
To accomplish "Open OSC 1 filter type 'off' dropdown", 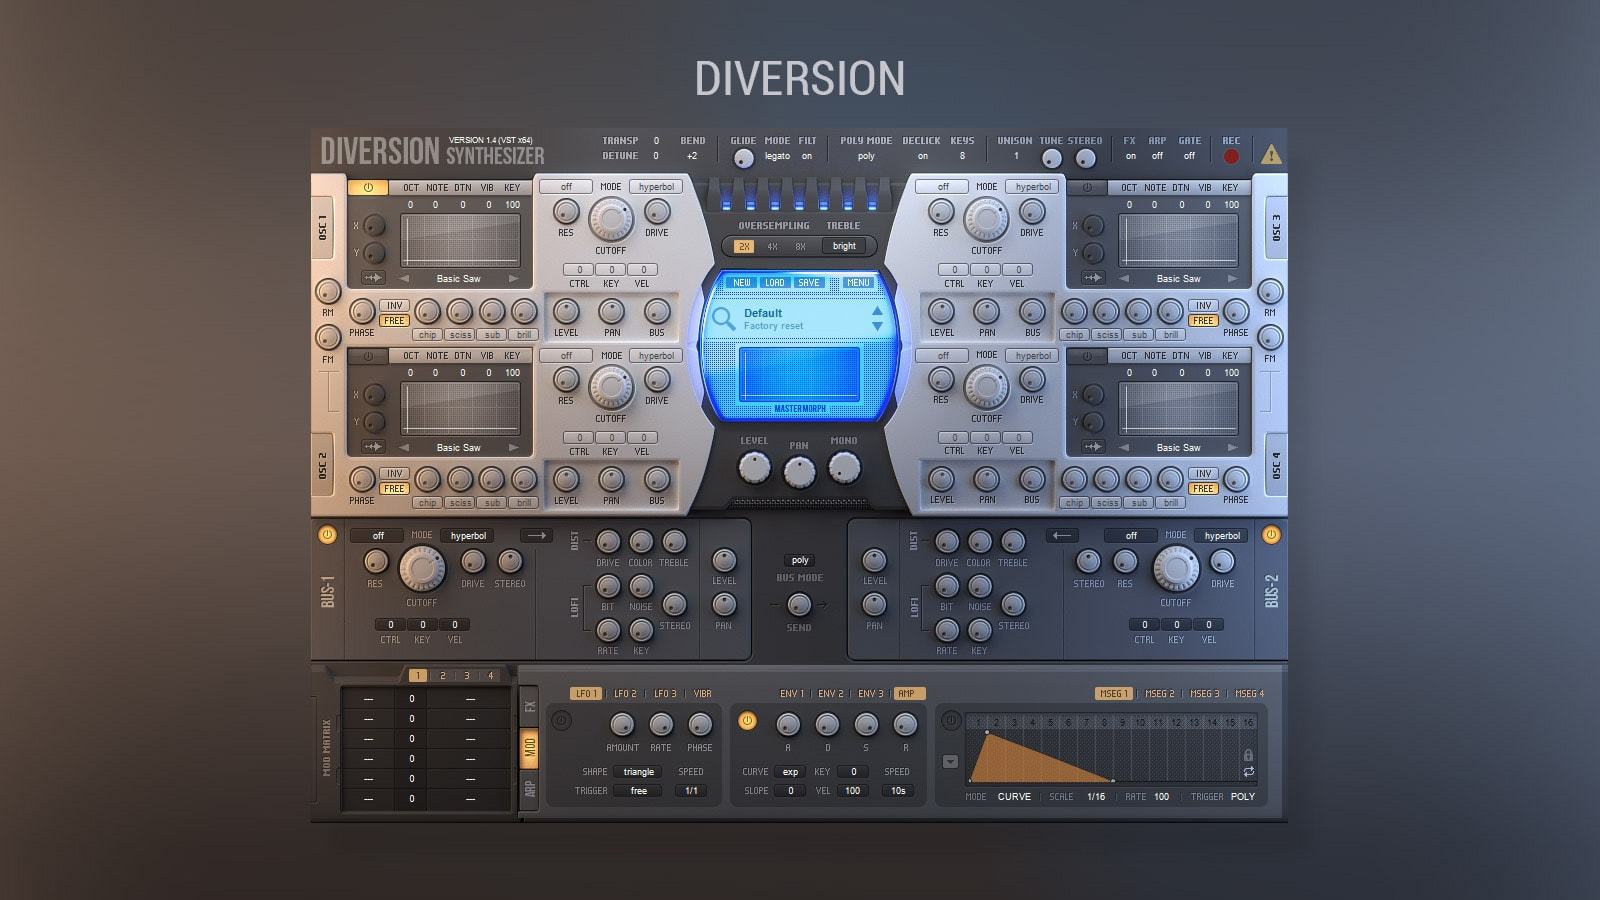I will [566, 187].
